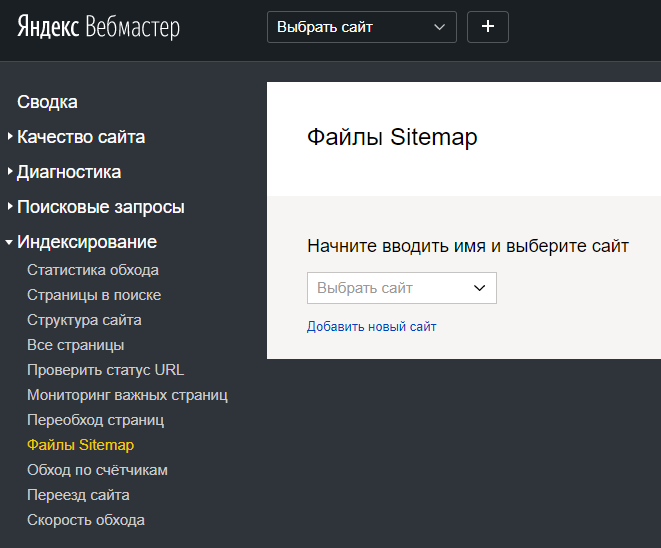Select the highlighted Файлы Sitemap item
Screen dimensions: 661x548
81,445
